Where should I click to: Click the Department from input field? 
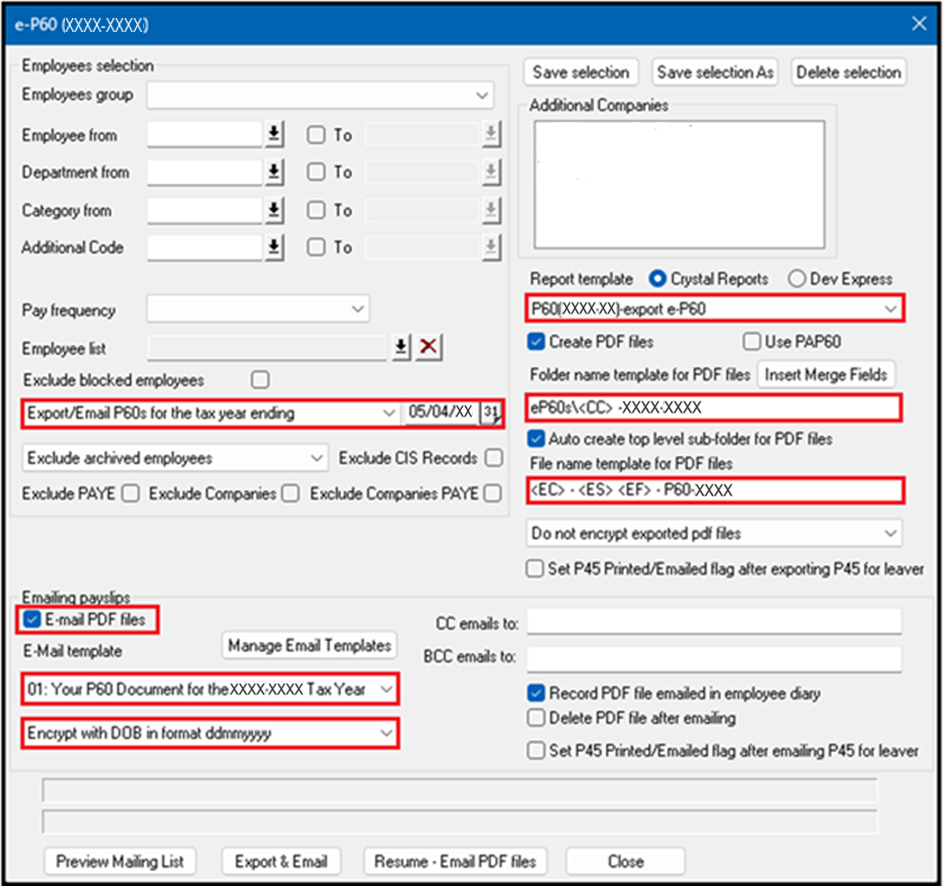pos(205,172)
